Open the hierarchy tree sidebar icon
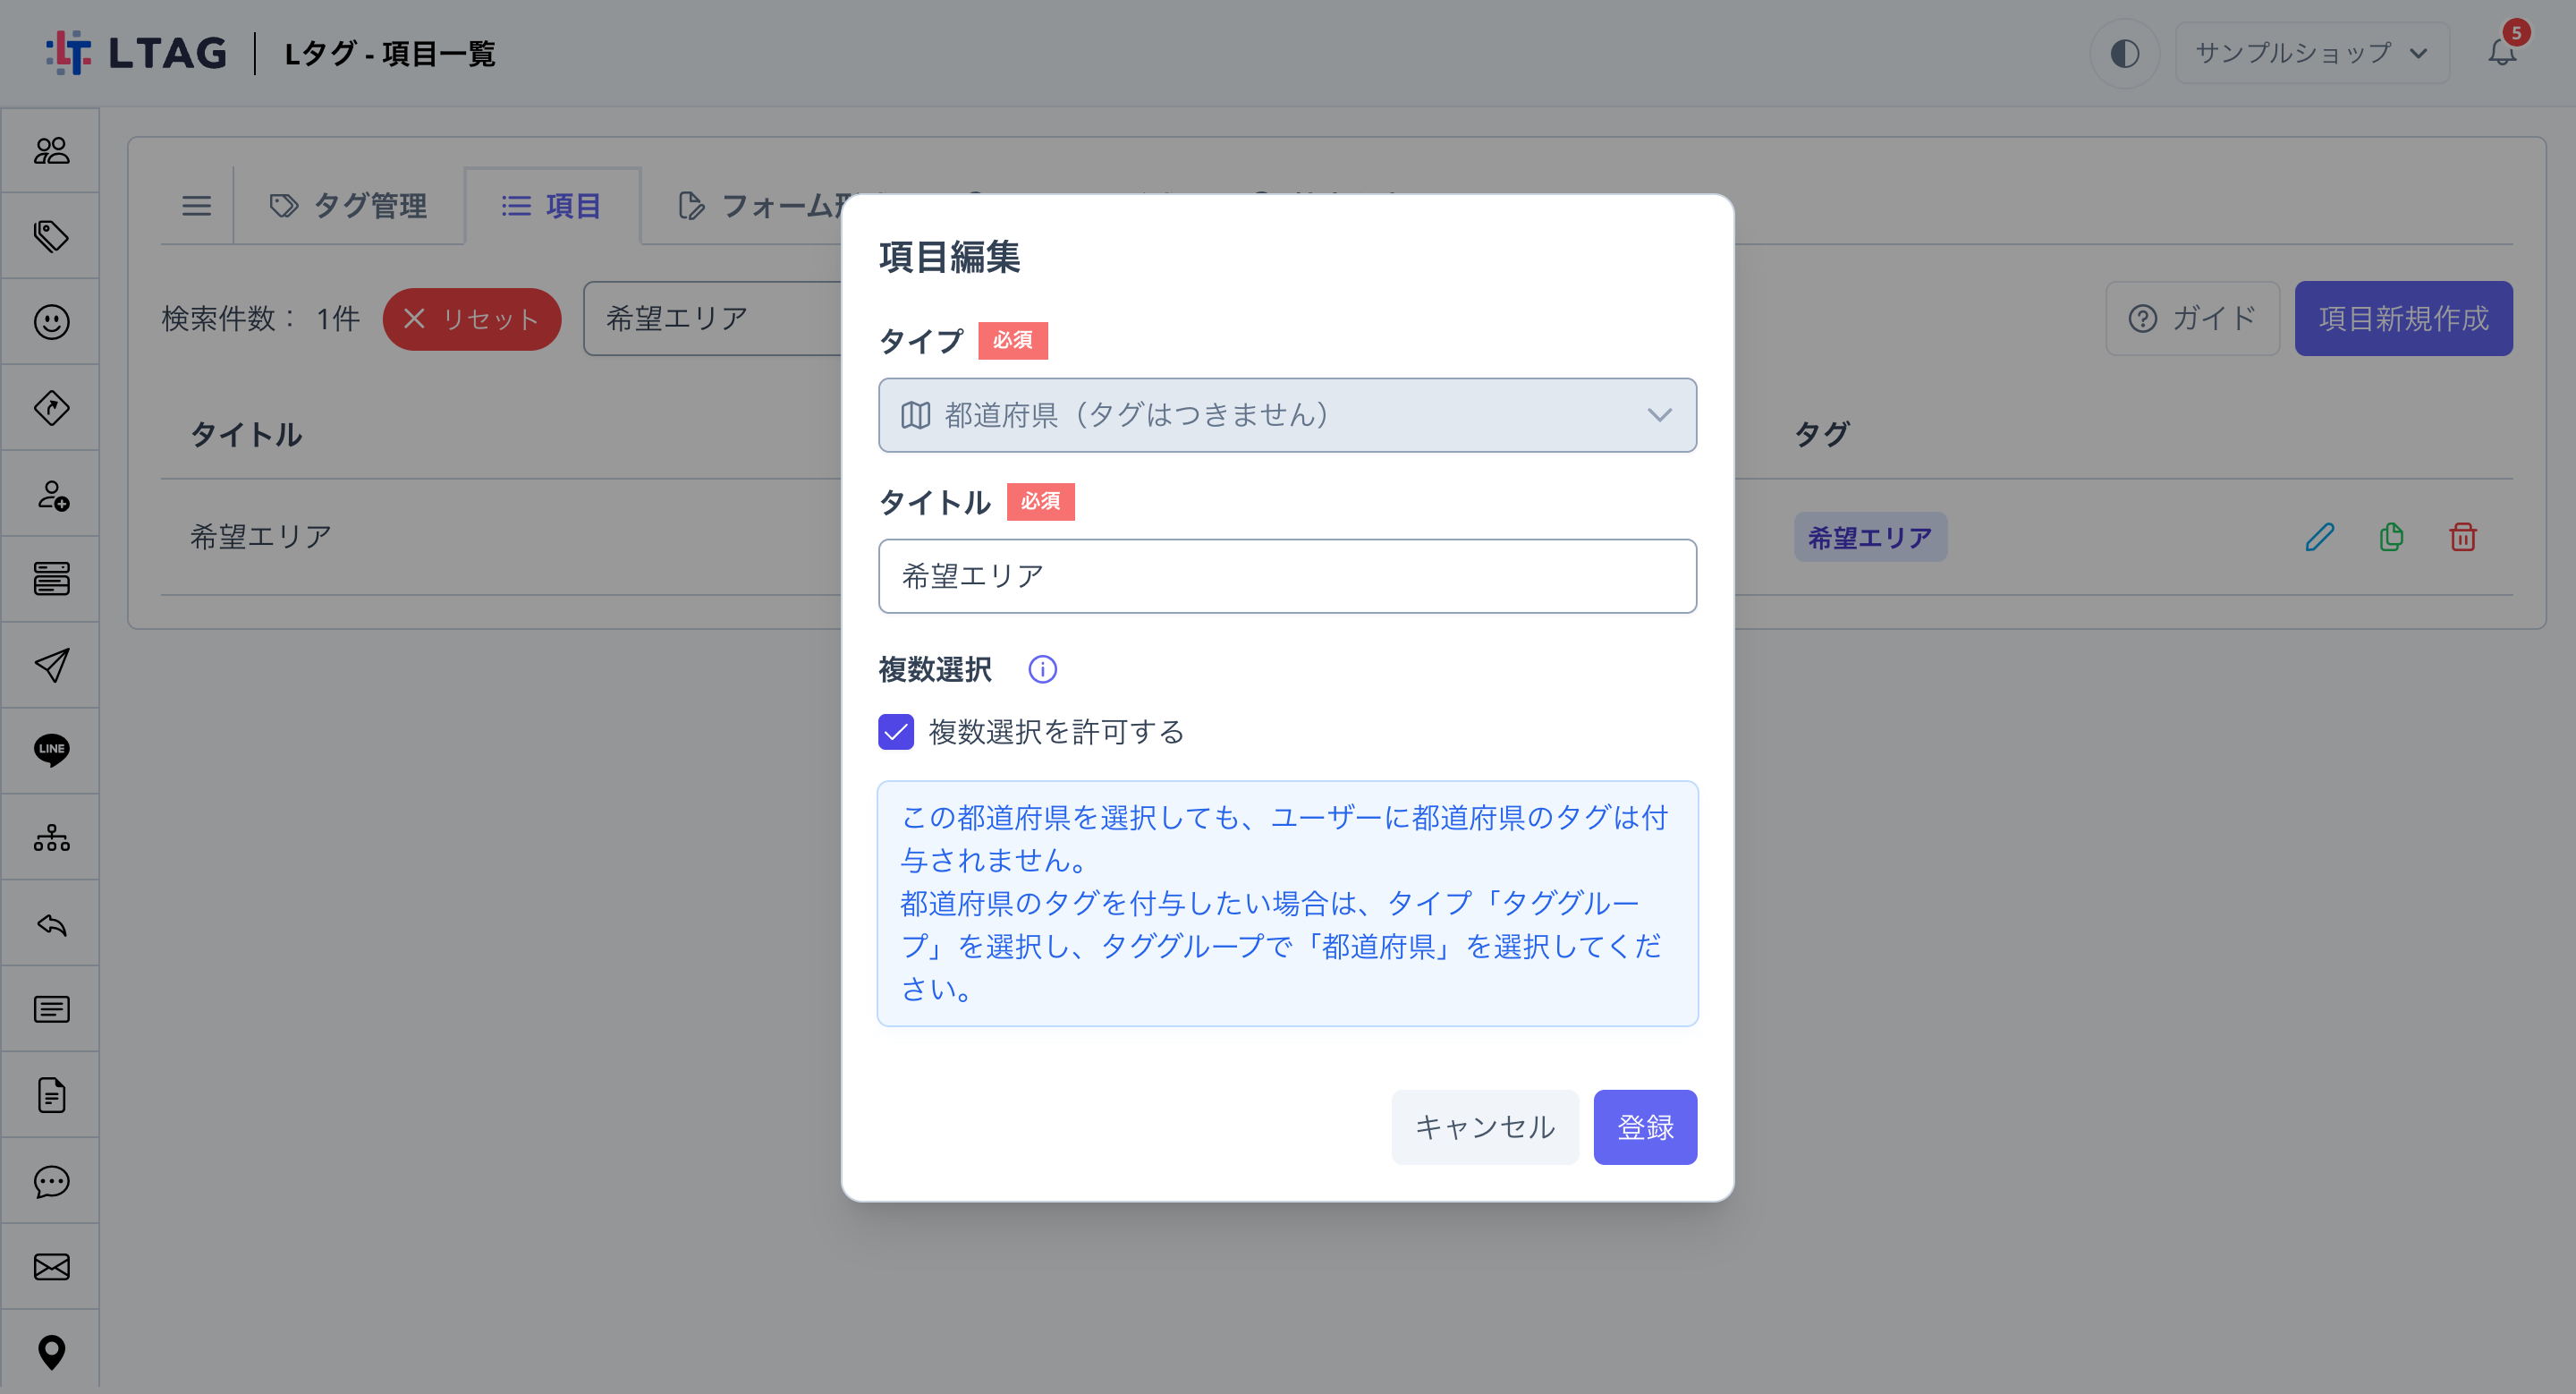 [x=51, y=837]
